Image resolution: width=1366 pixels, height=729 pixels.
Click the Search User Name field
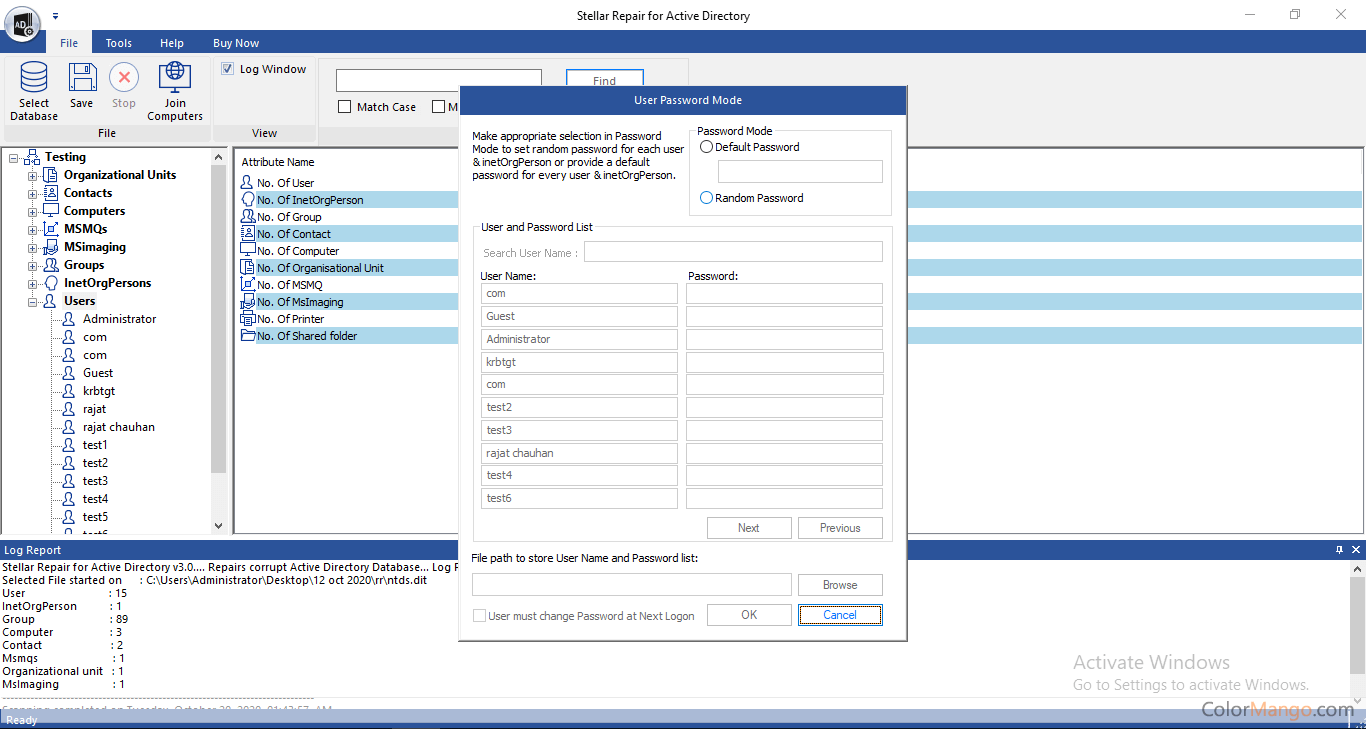[733, 252]
